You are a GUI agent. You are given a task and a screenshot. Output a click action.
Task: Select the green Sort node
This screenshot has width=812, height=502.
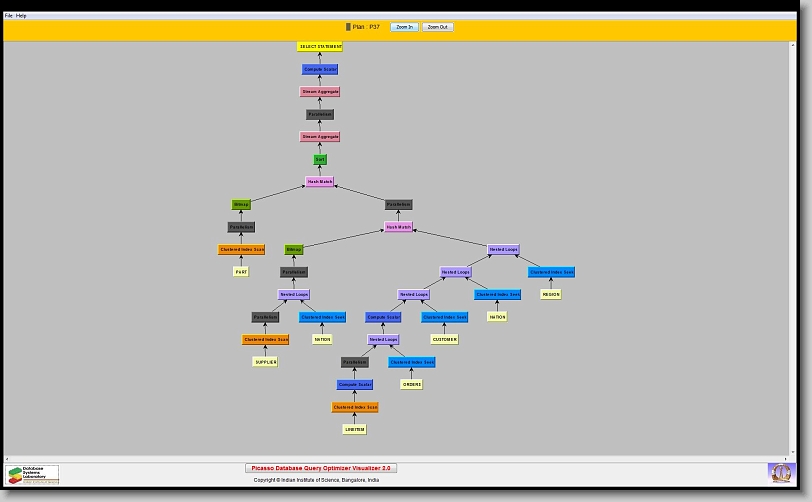tap(320, 160)
